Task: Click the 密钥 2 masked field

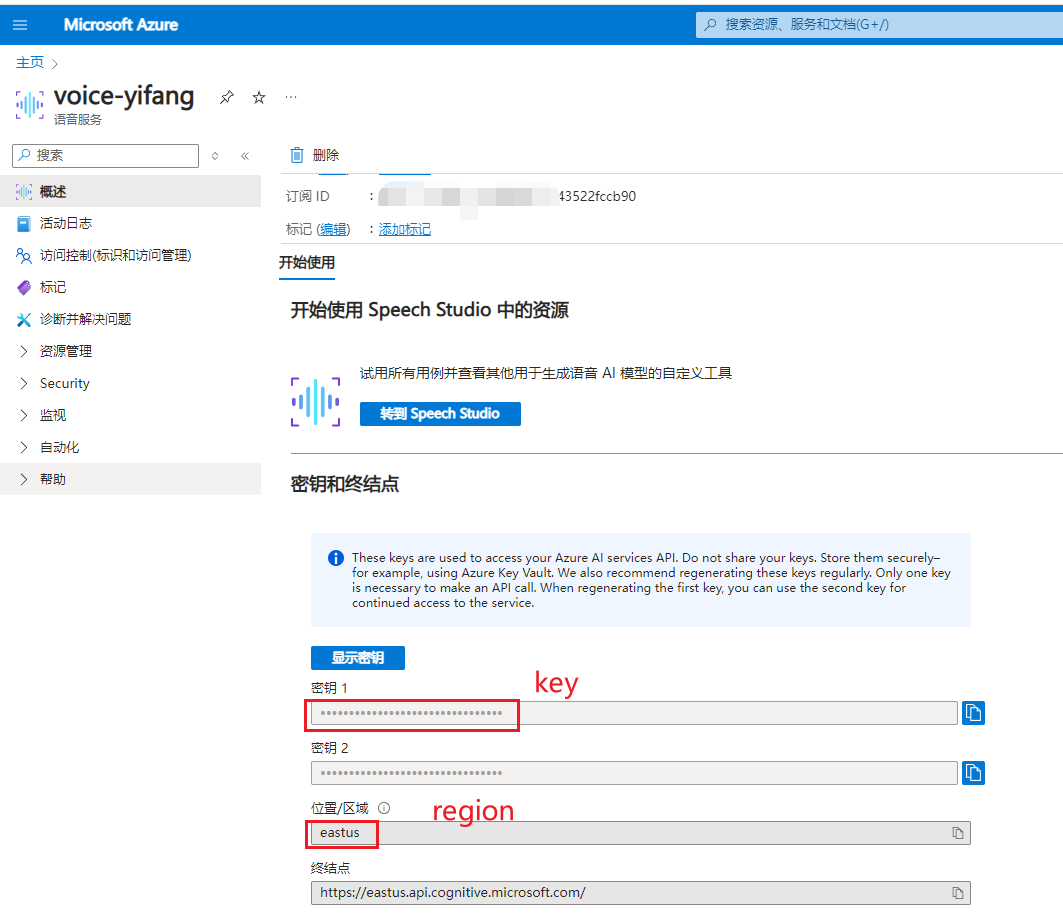Action: 634,773
